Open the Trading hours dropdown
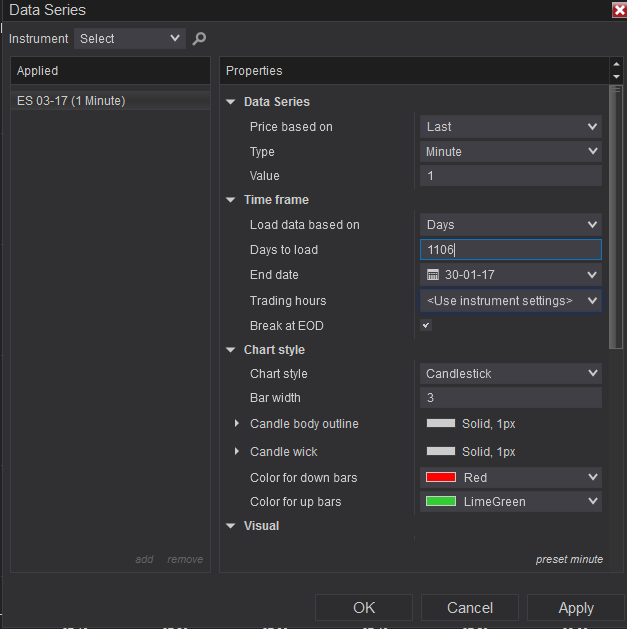This screenshot has width=627, height=629. [510, 301]
